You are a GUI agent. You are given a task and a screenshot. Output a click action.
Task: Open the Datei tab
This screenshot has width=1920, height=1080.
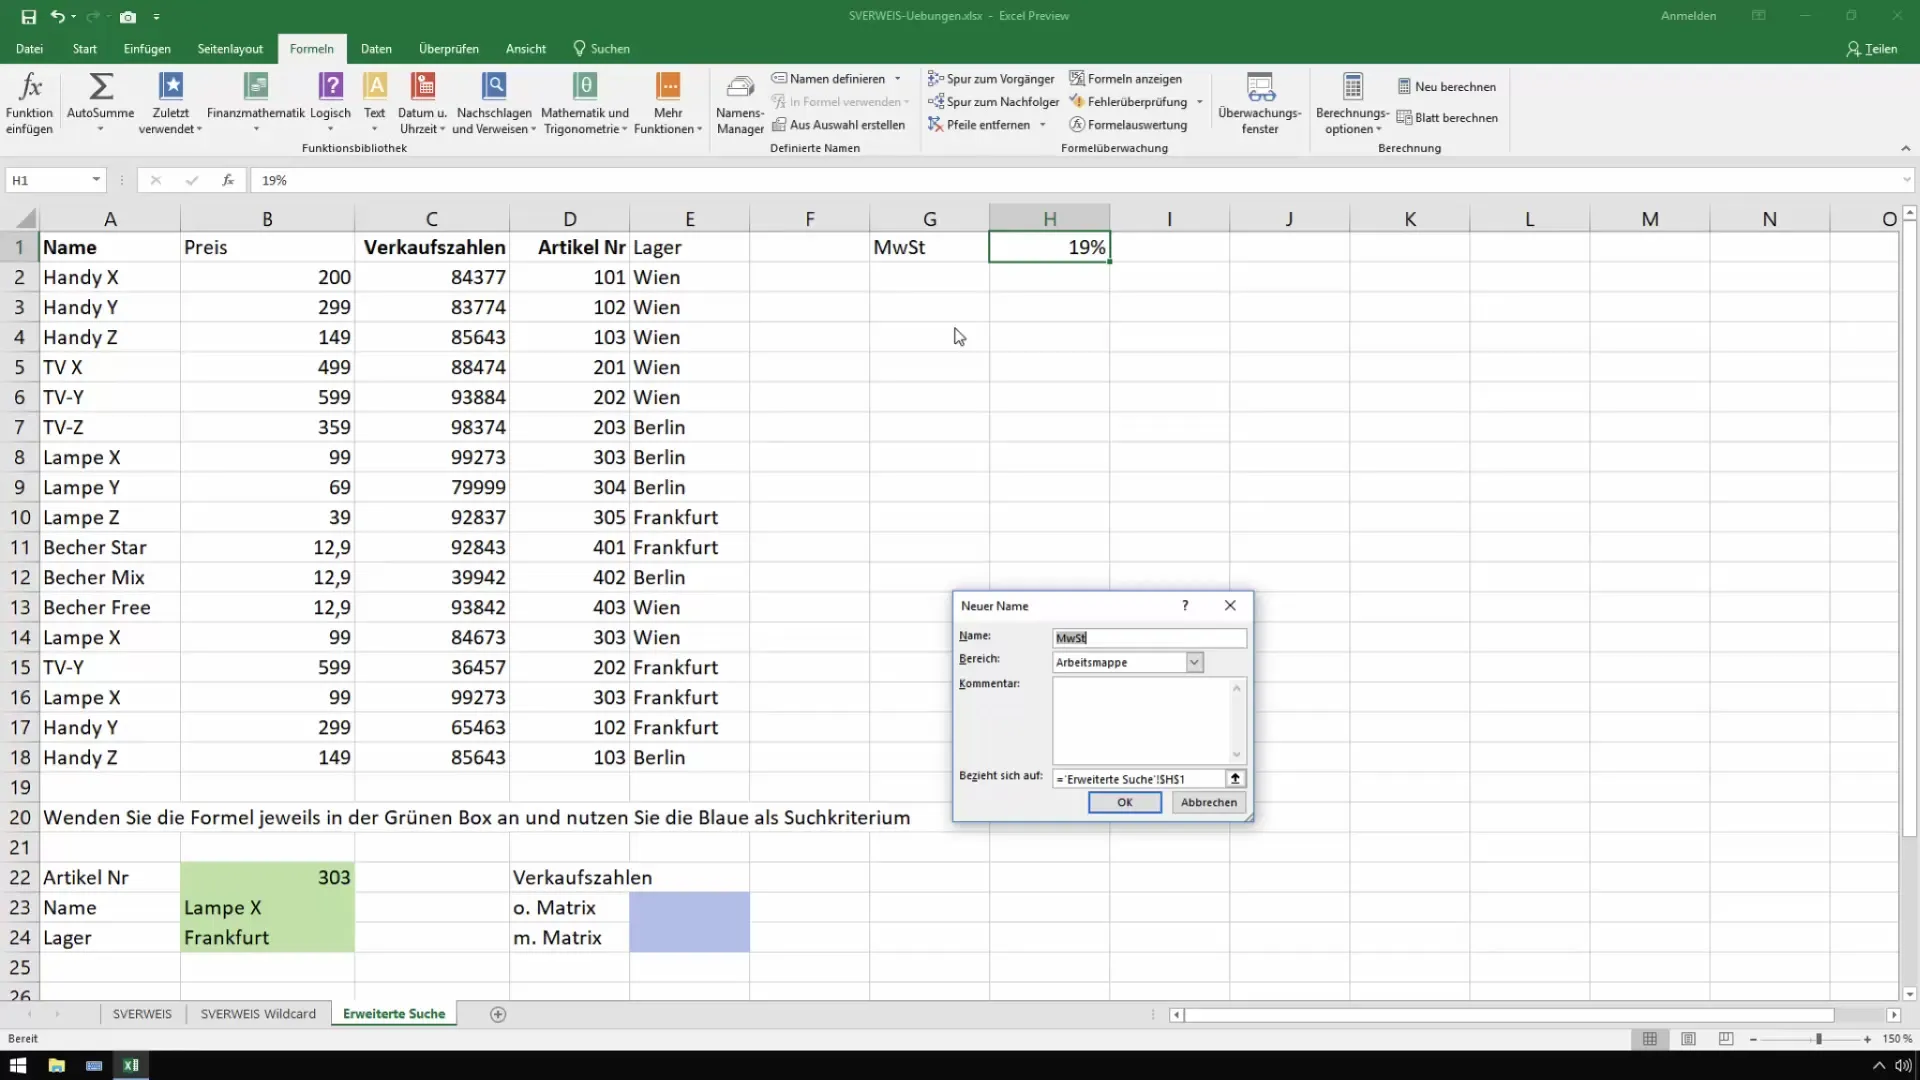pos(29,49)
